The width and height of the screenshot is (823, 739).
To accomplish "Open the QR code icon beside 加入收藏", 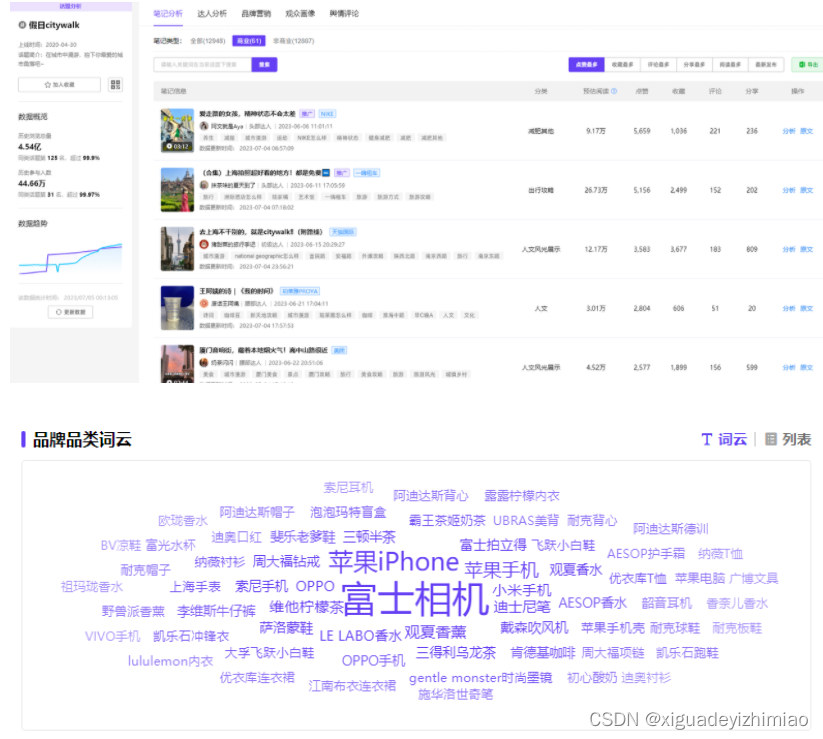I will [115, 85].
